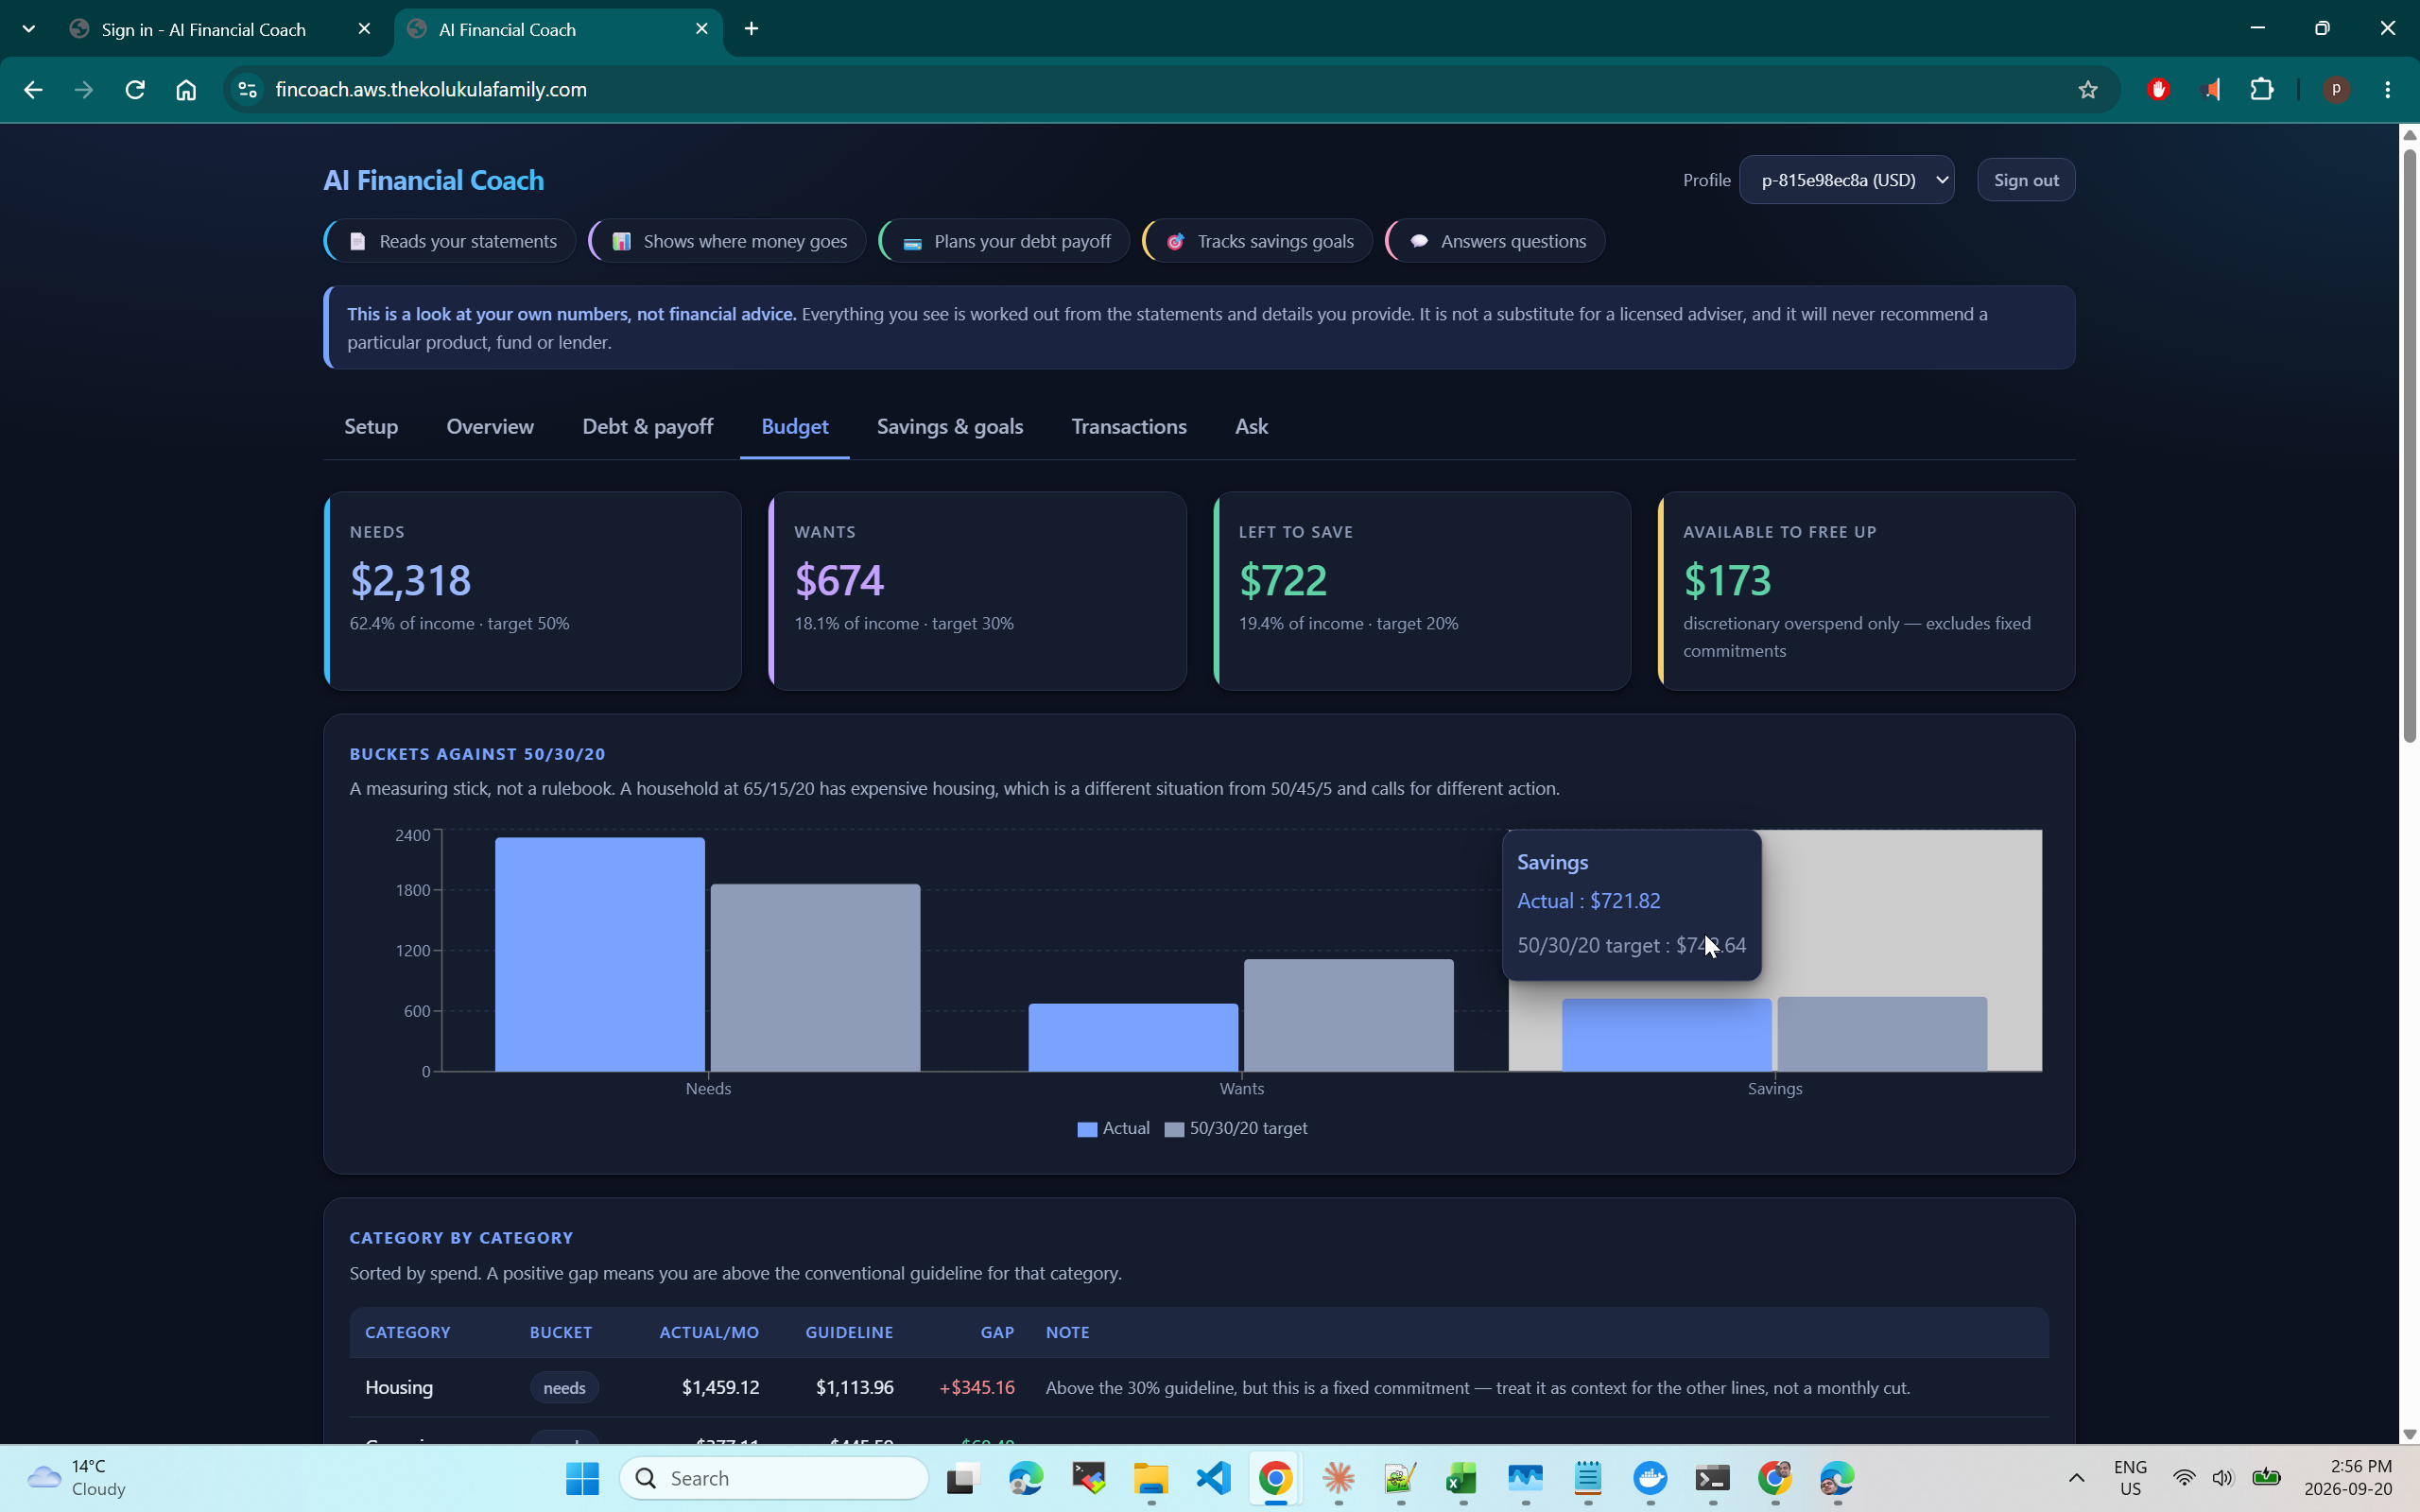The height and width of the screenshot is (1512, 2420).
Task: Open the browser home page icon
Action: click(x=186, y=89)
